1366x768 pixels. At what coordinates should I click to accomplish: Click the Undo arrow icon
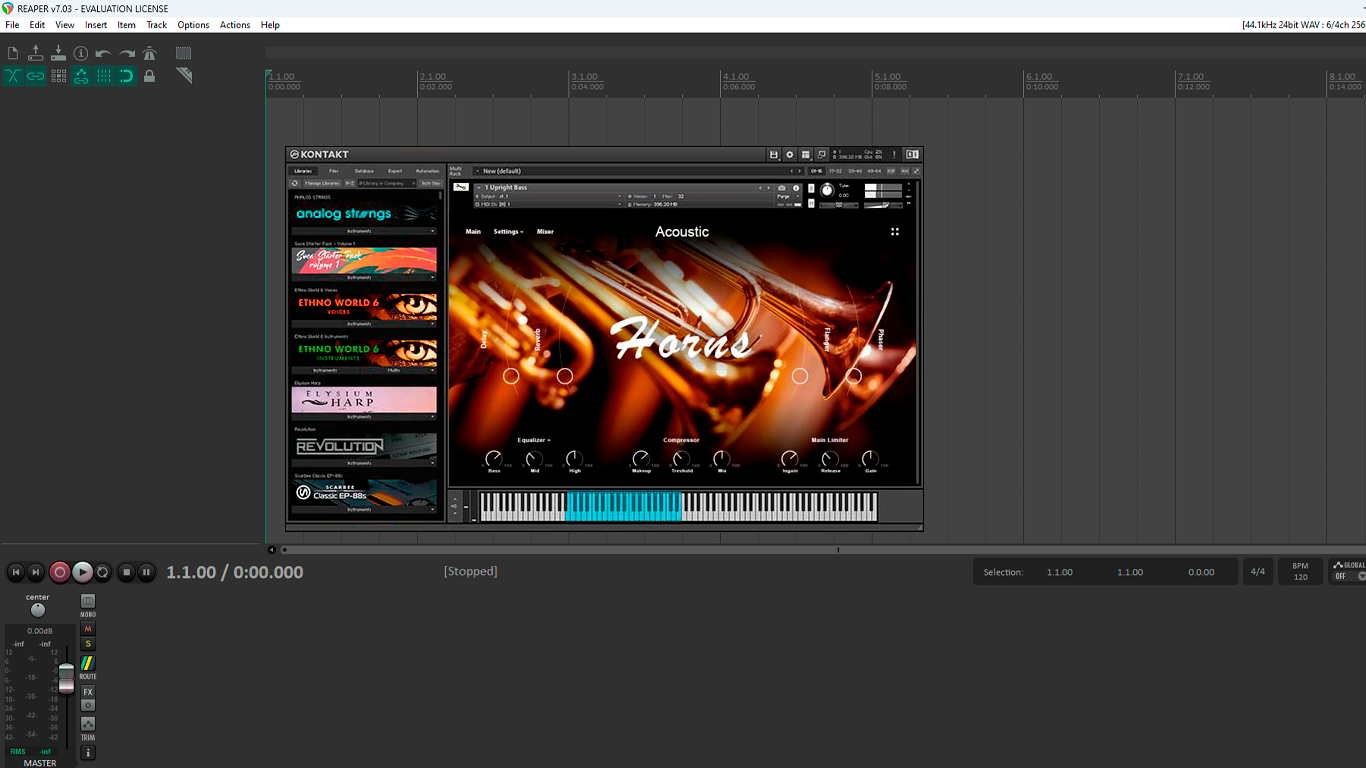(x=103, y=53)
